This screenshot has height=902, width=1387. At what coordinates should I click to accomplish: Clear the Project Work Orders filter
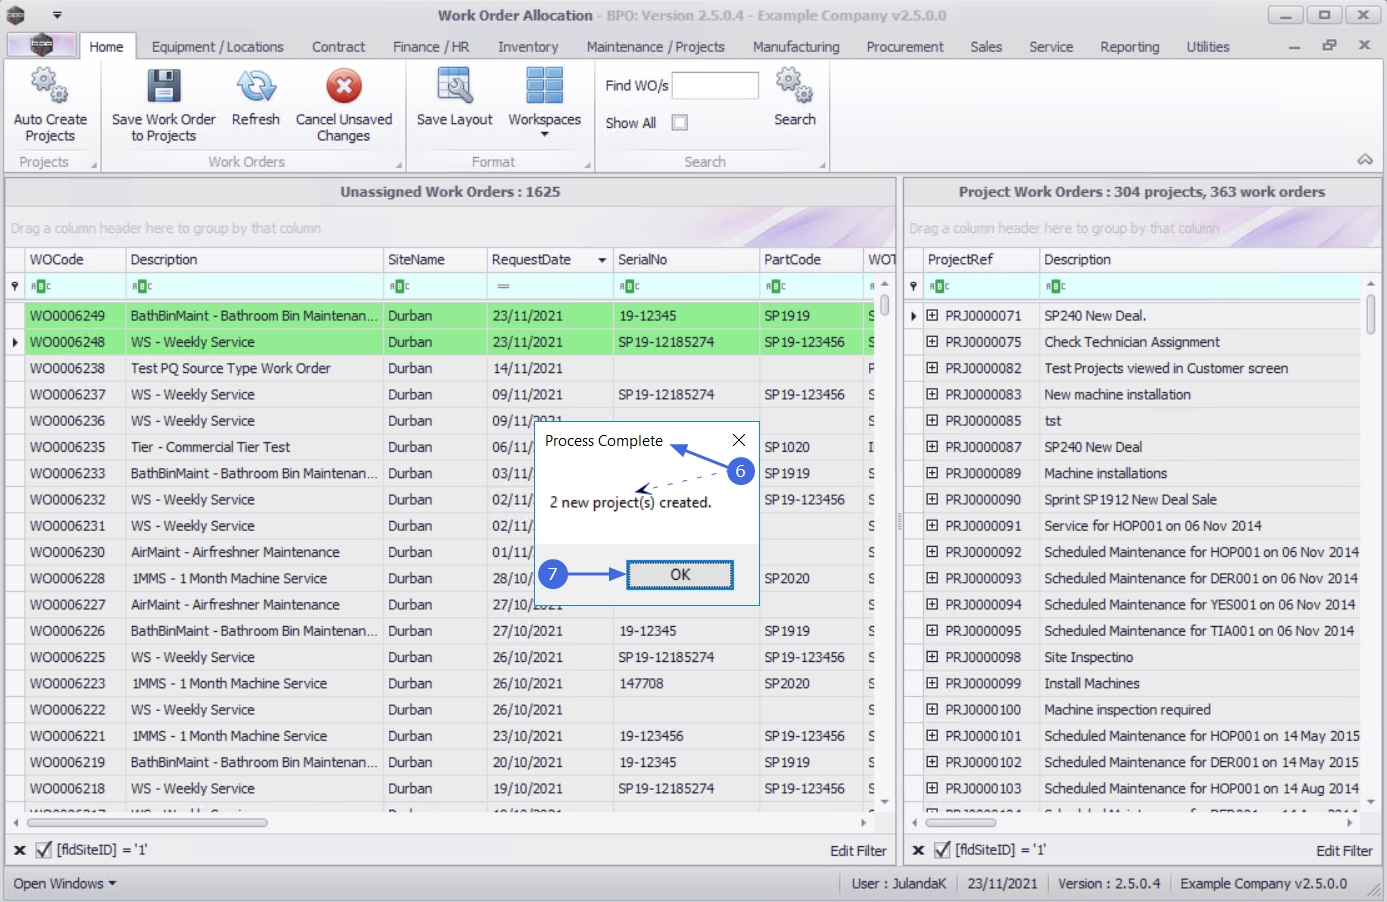click(x=918, y=850)
